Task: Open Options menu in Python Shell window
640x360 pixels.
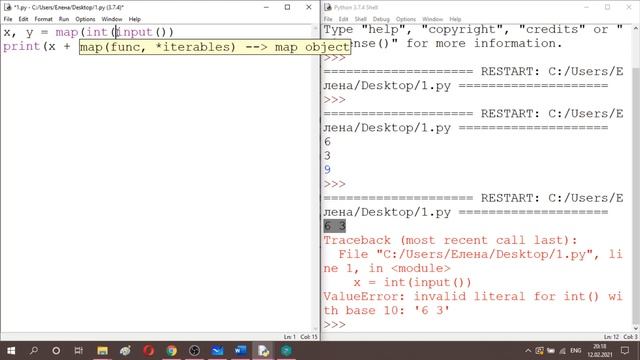Action: click(x=405, y=19)
